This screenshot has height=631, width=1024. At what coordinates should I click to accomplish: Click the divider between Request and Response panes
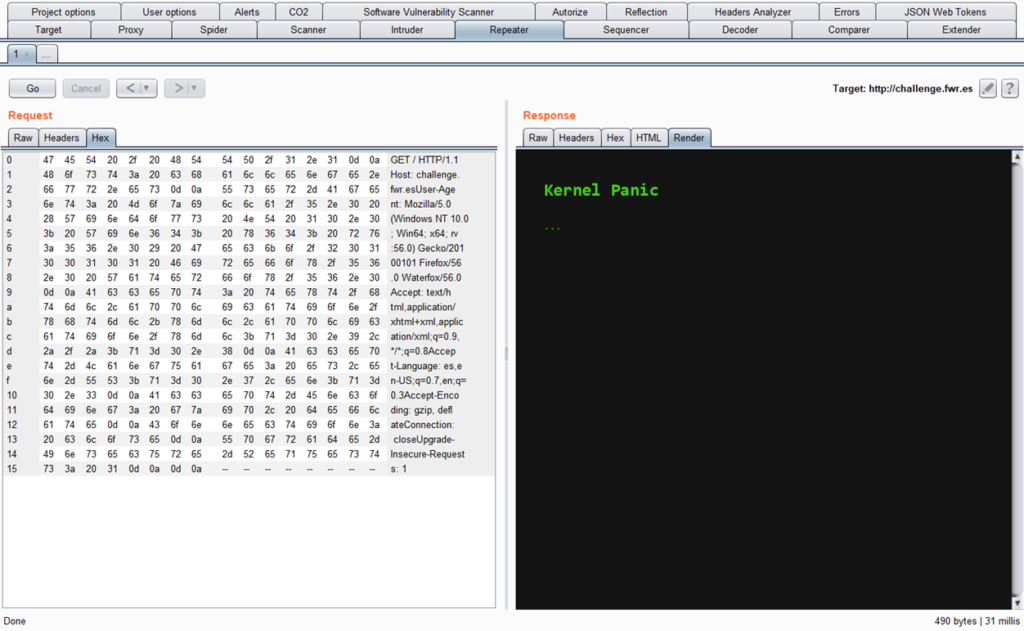point(506,353)
